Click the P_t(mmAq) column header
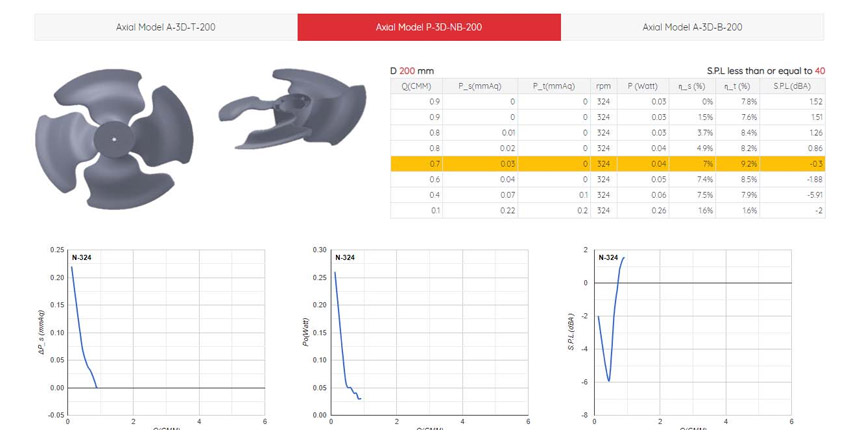 point(554,86)
